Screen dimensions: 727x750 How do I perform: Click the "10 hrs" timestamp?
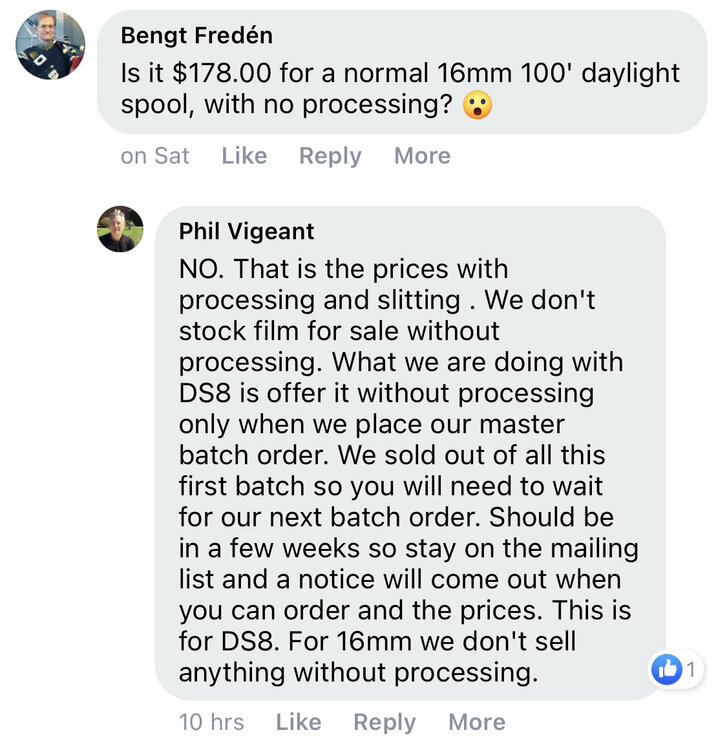pyautogui.click(x=211, y=722)
